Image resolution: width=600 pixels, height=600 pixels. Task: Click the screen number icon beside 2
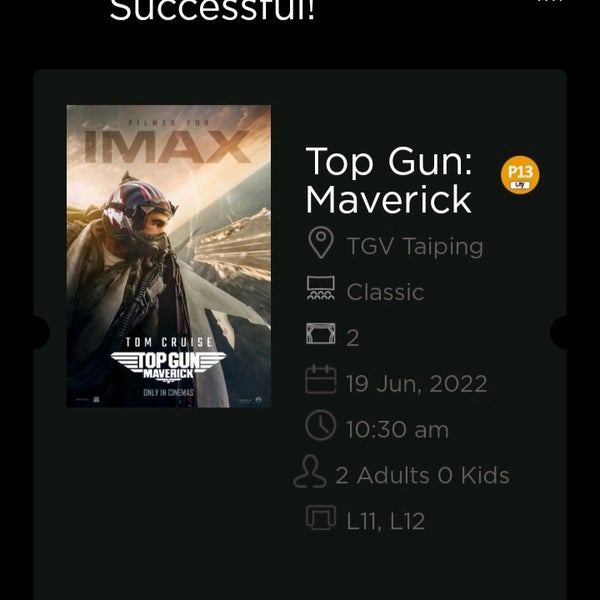pyautogui.click(x=321, y=333)
